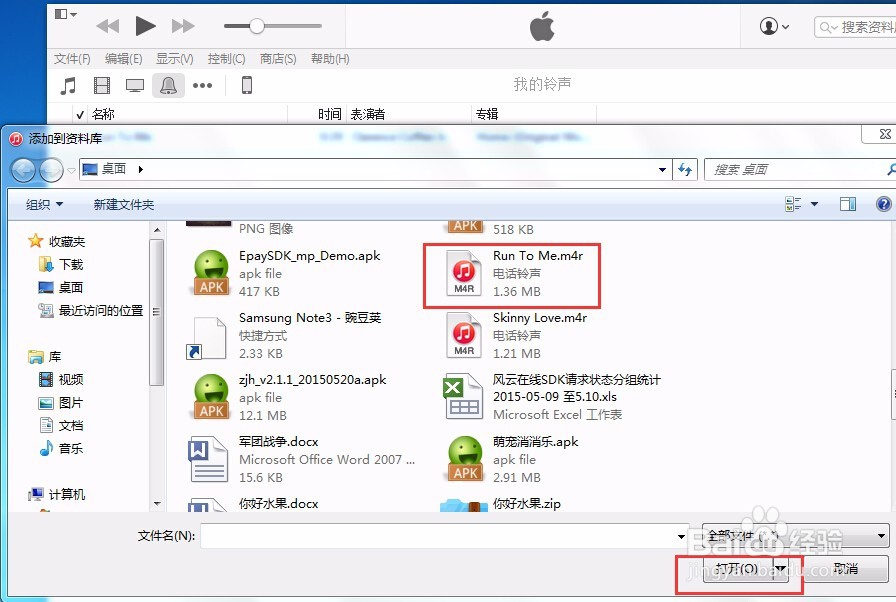Open the 显示(V) menu in iTunes
The height and width of the screenshot is (602, 896).
point(175,59)
